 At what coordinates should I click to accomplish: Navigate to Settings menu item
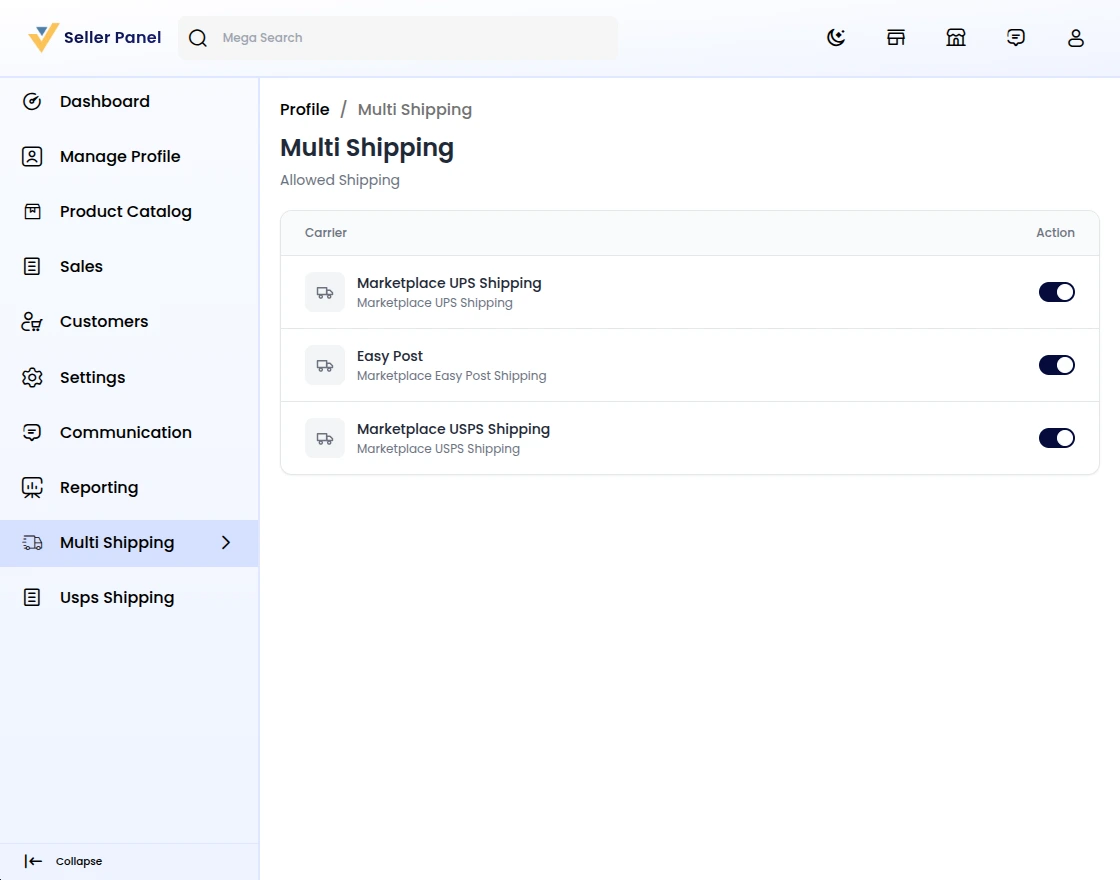coord(93,377)
